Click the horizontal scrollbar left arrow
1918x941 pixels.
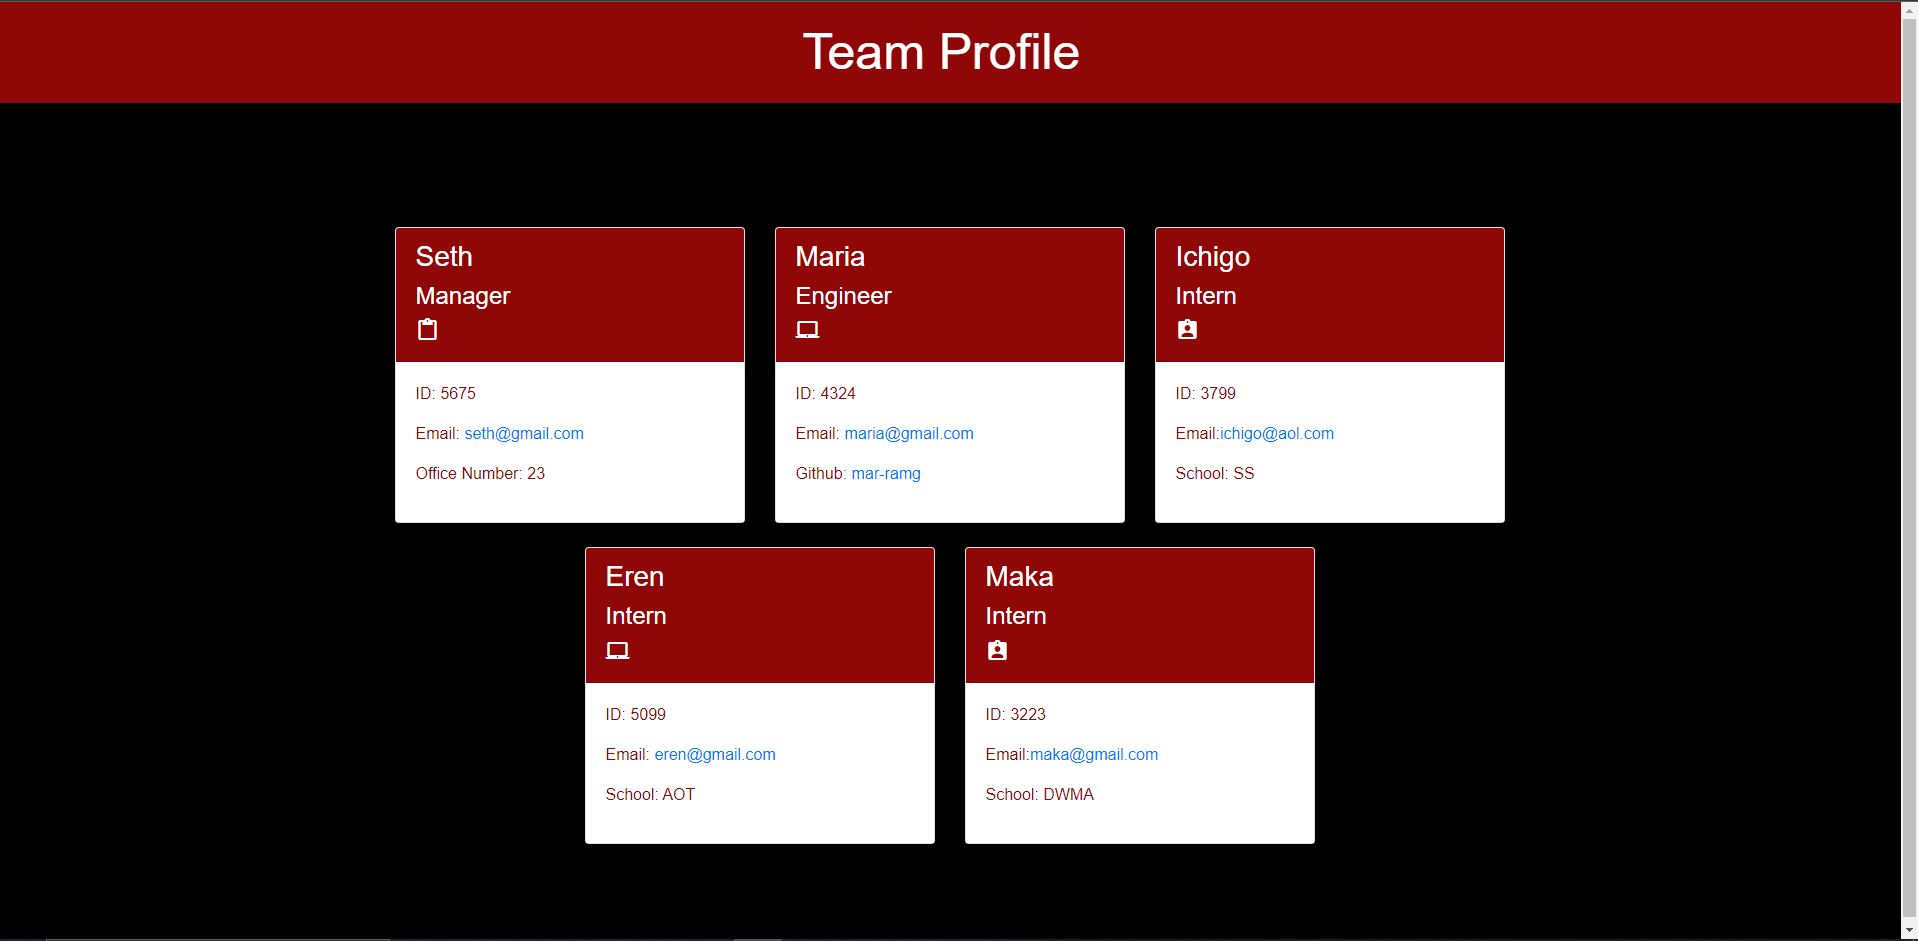click(6, 938)
